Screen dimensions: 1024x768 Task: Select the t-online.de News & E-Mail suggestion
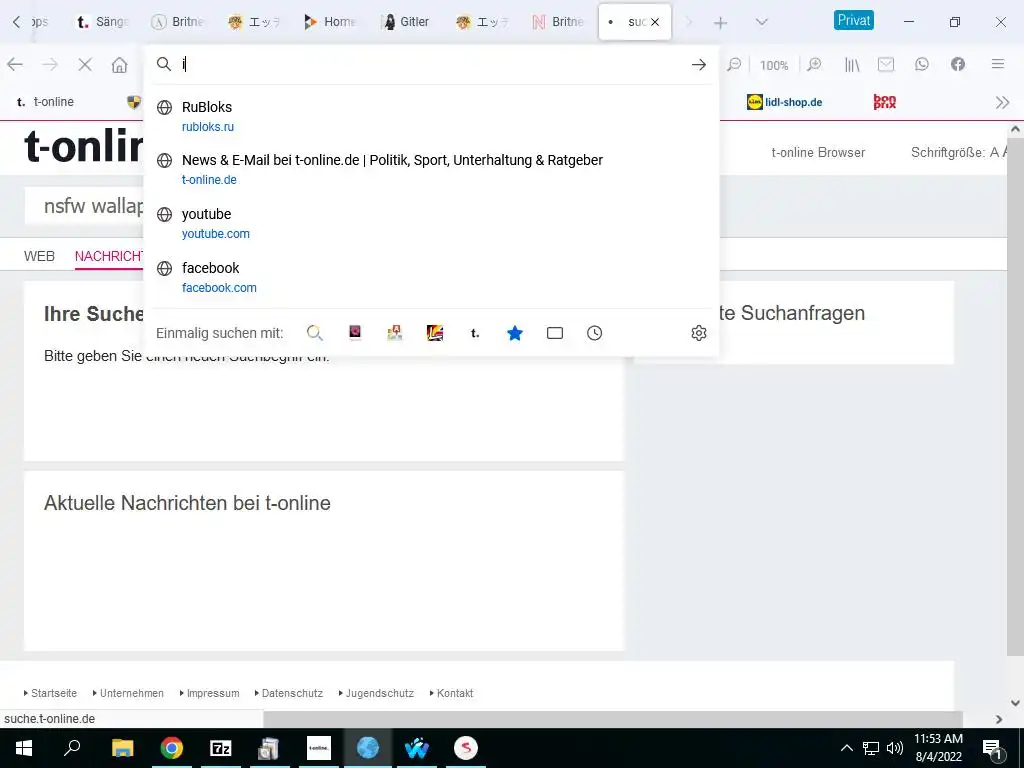(x=432, y=169)
